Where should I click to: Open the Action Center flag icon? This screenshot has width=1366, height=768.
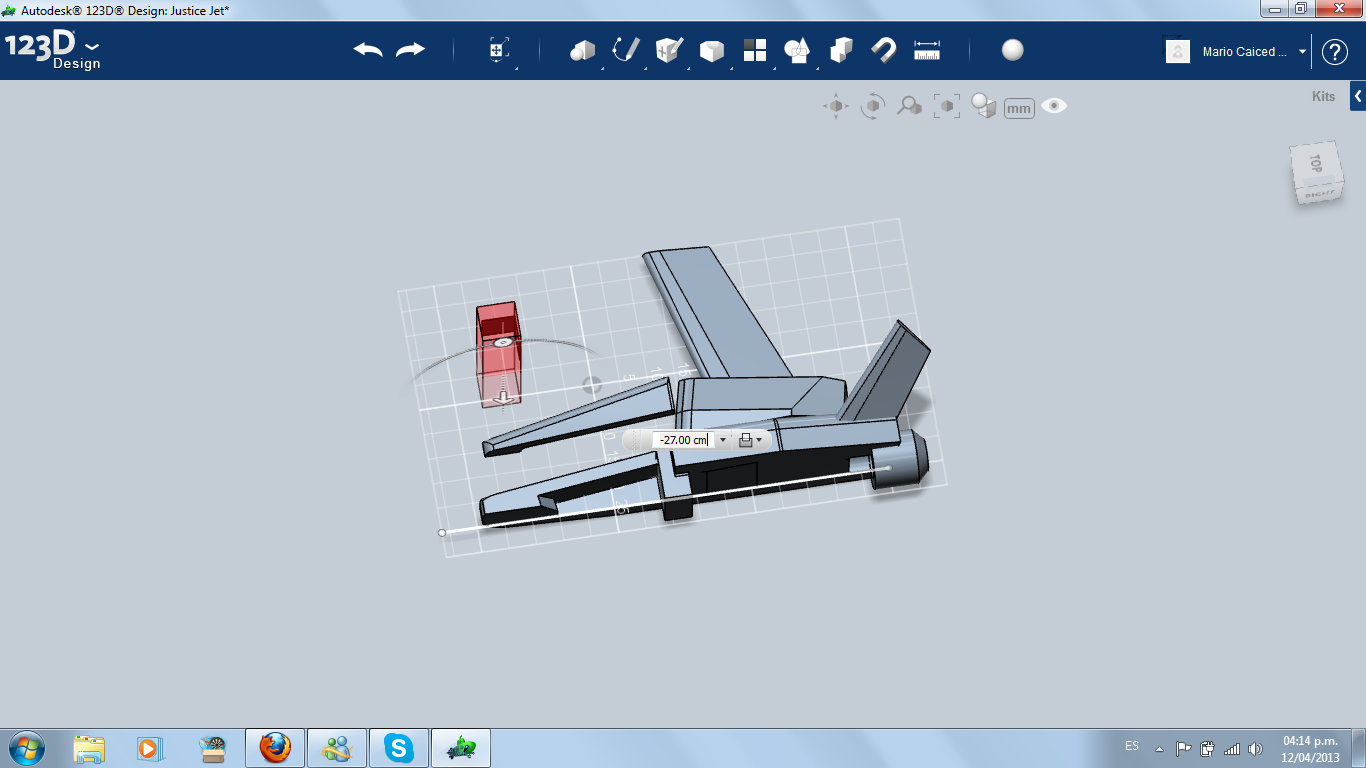[x=1183, y=748]
